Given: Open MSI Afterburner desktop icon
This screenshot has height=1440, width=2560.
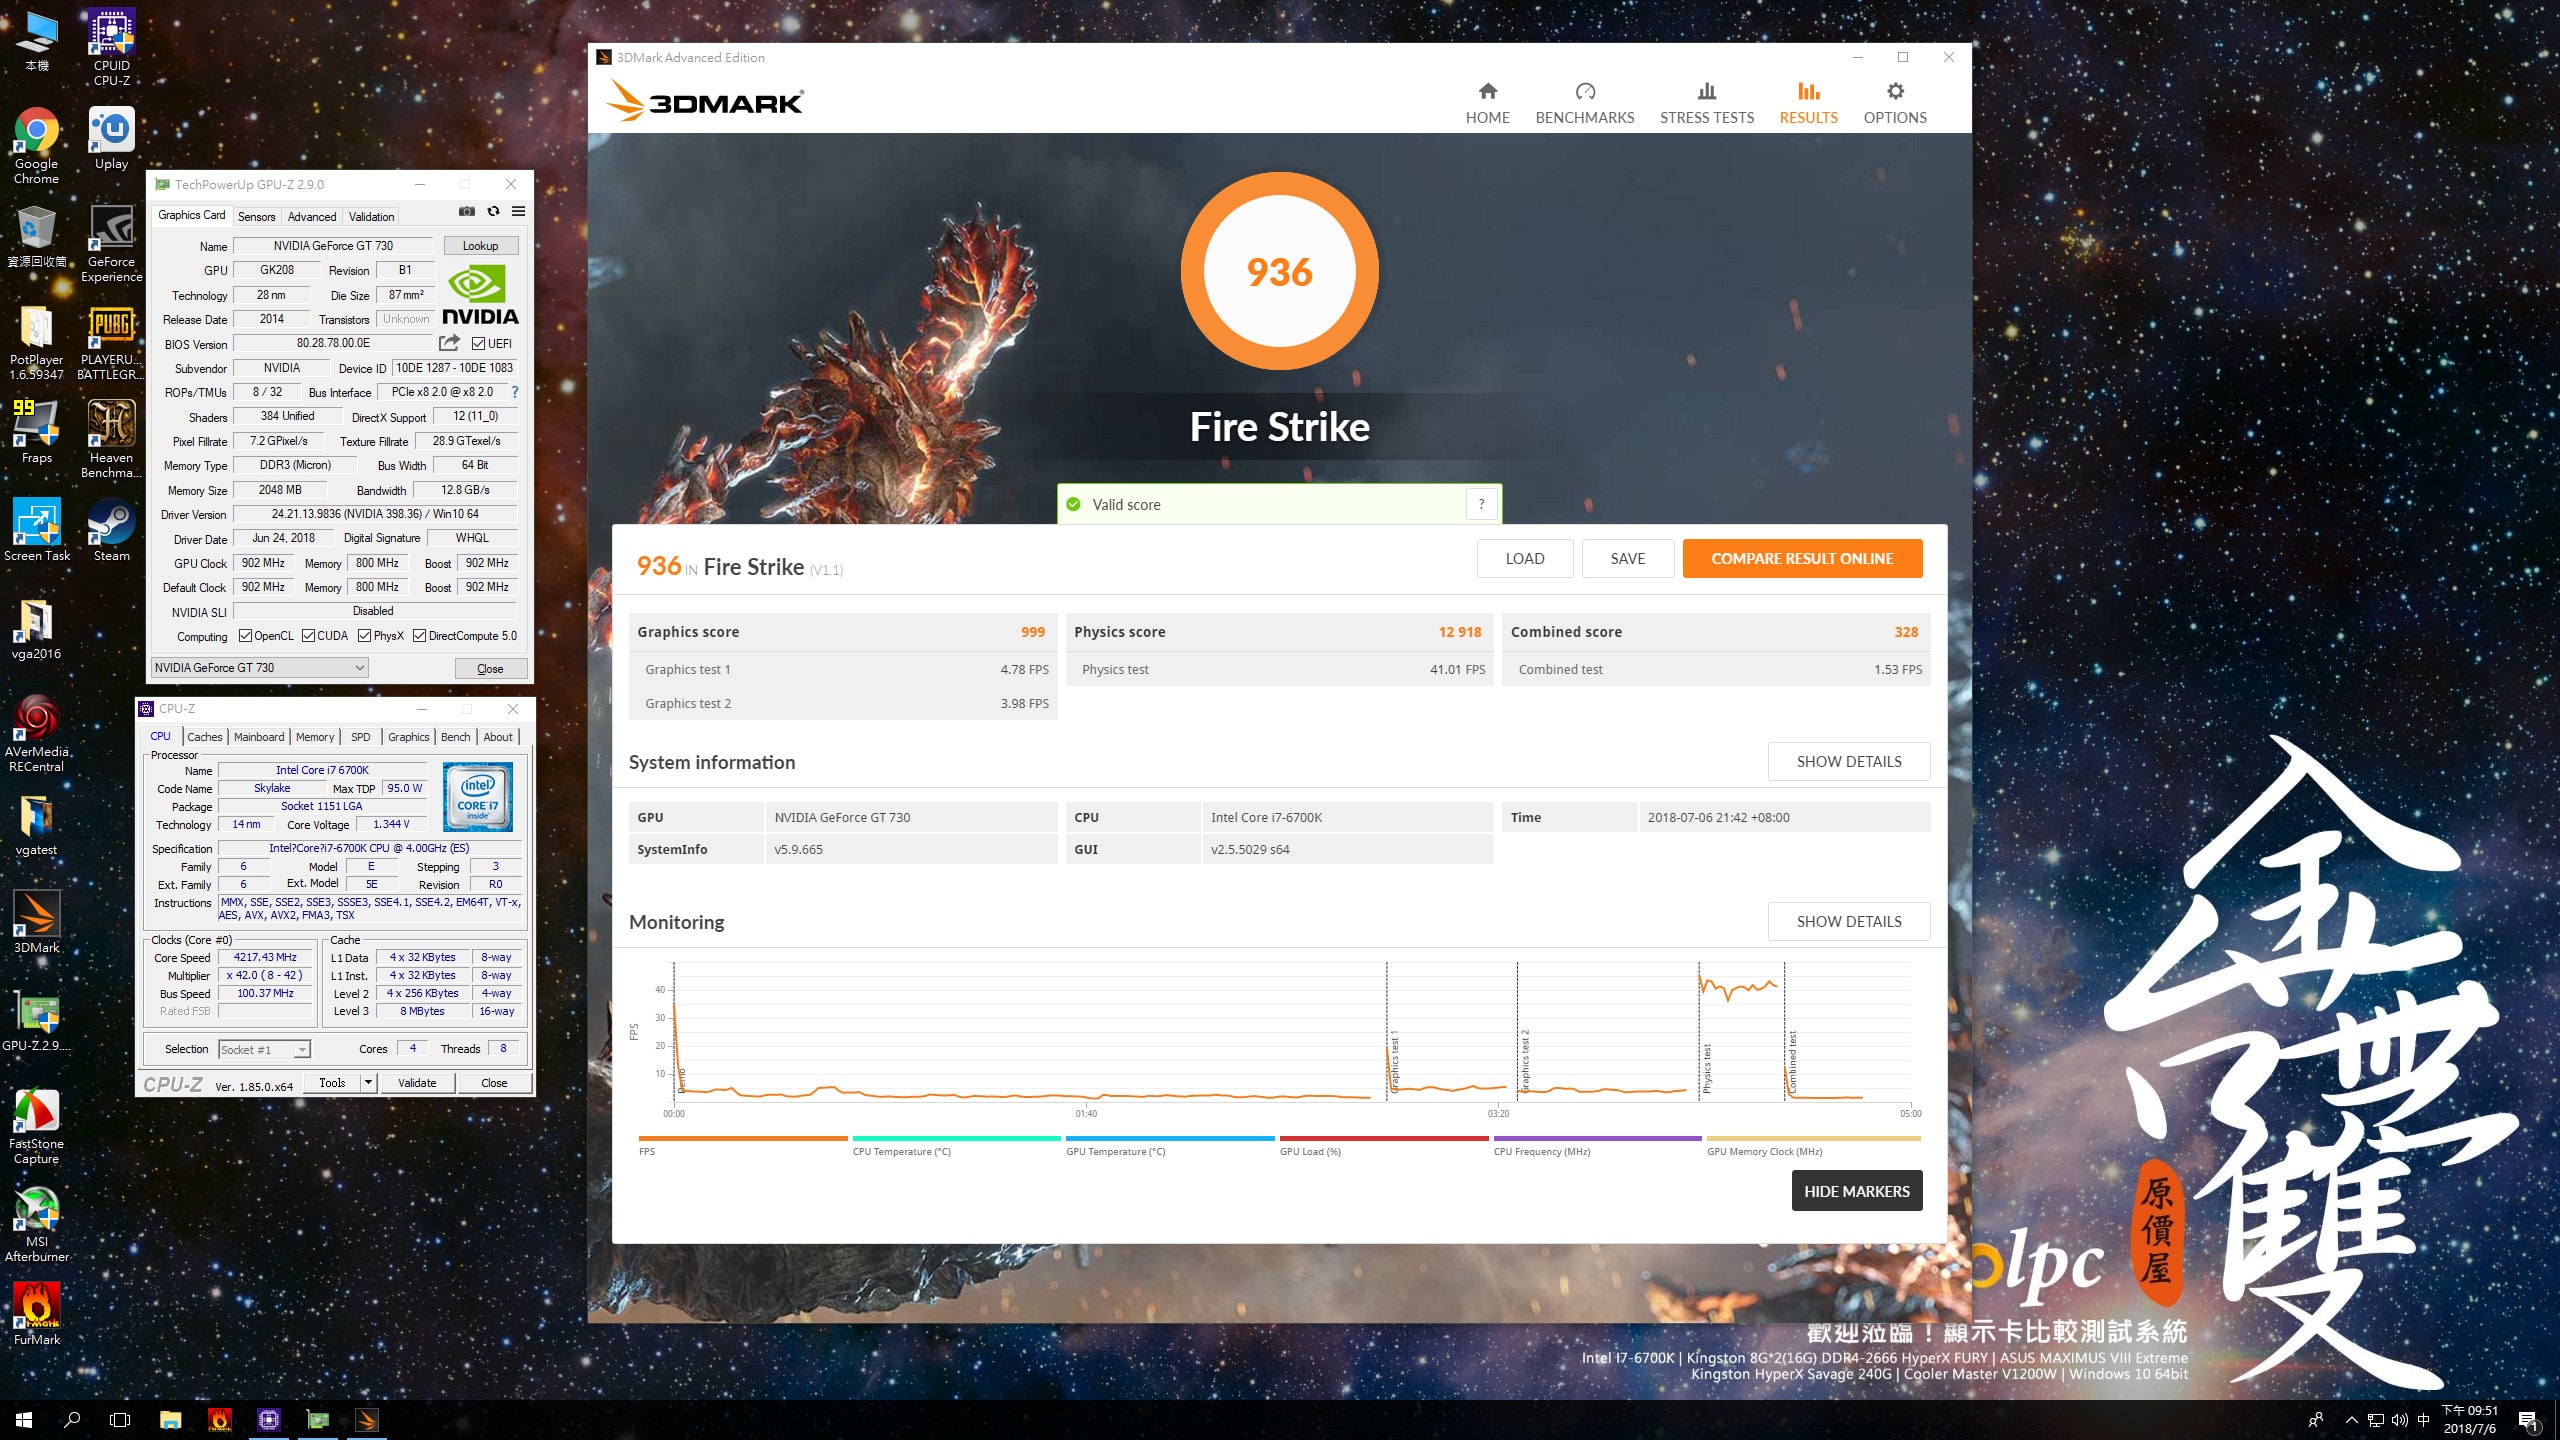Looking at the screenshot, I should (x=36, y=1226).
